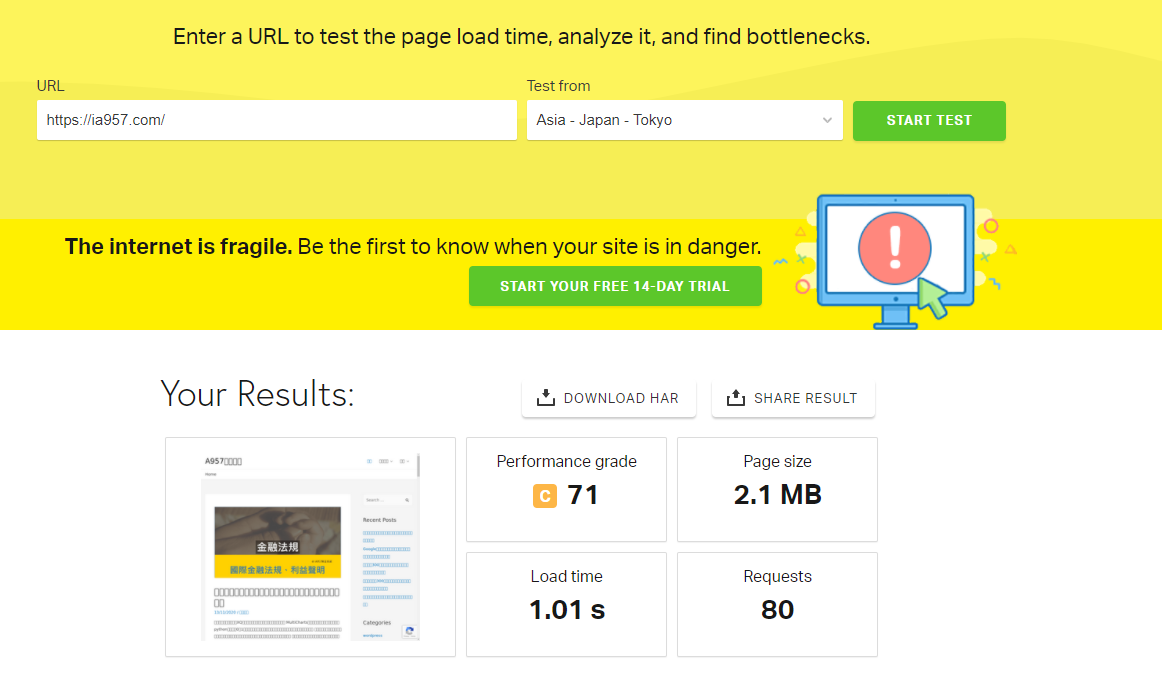Expand the dropdown chevron arrow for test location

pyautogui.click(x=827, y=120)
